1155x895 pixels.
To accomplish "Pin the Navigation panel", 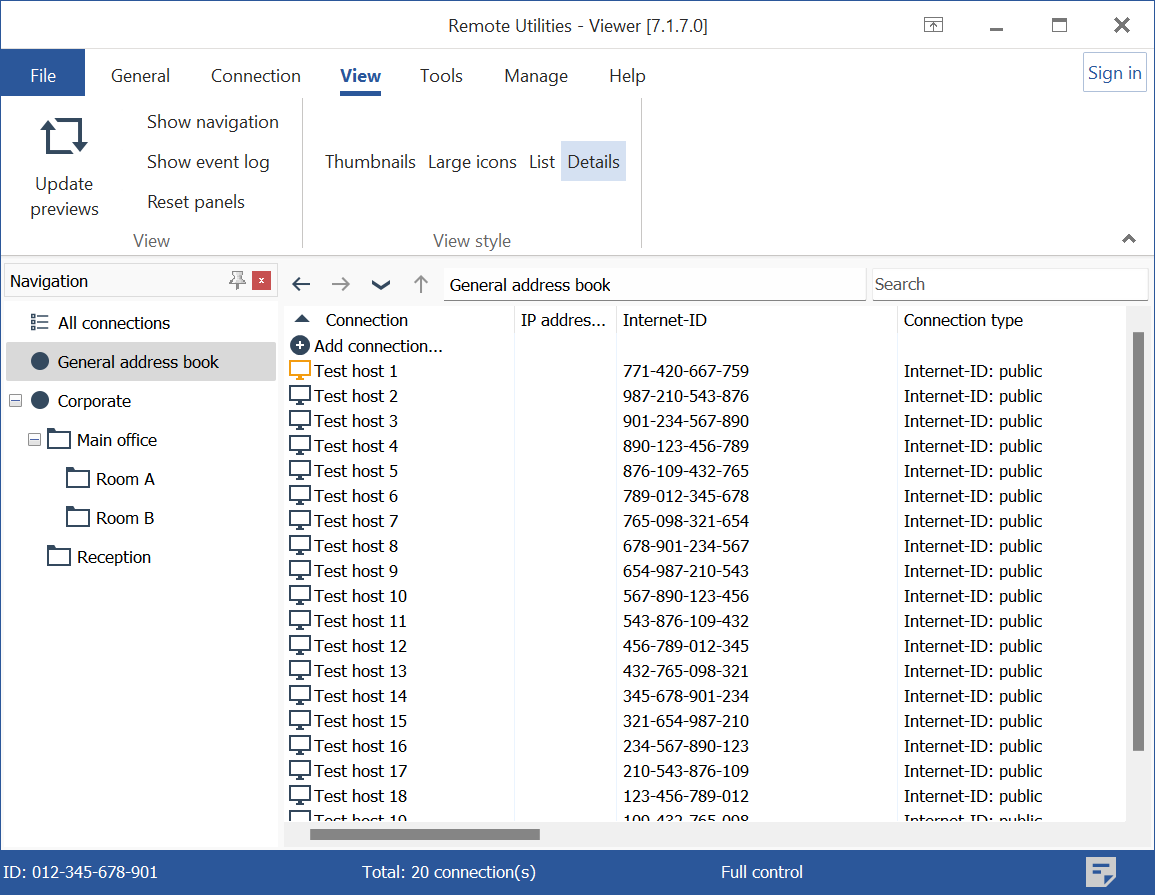I will point(237,281).
